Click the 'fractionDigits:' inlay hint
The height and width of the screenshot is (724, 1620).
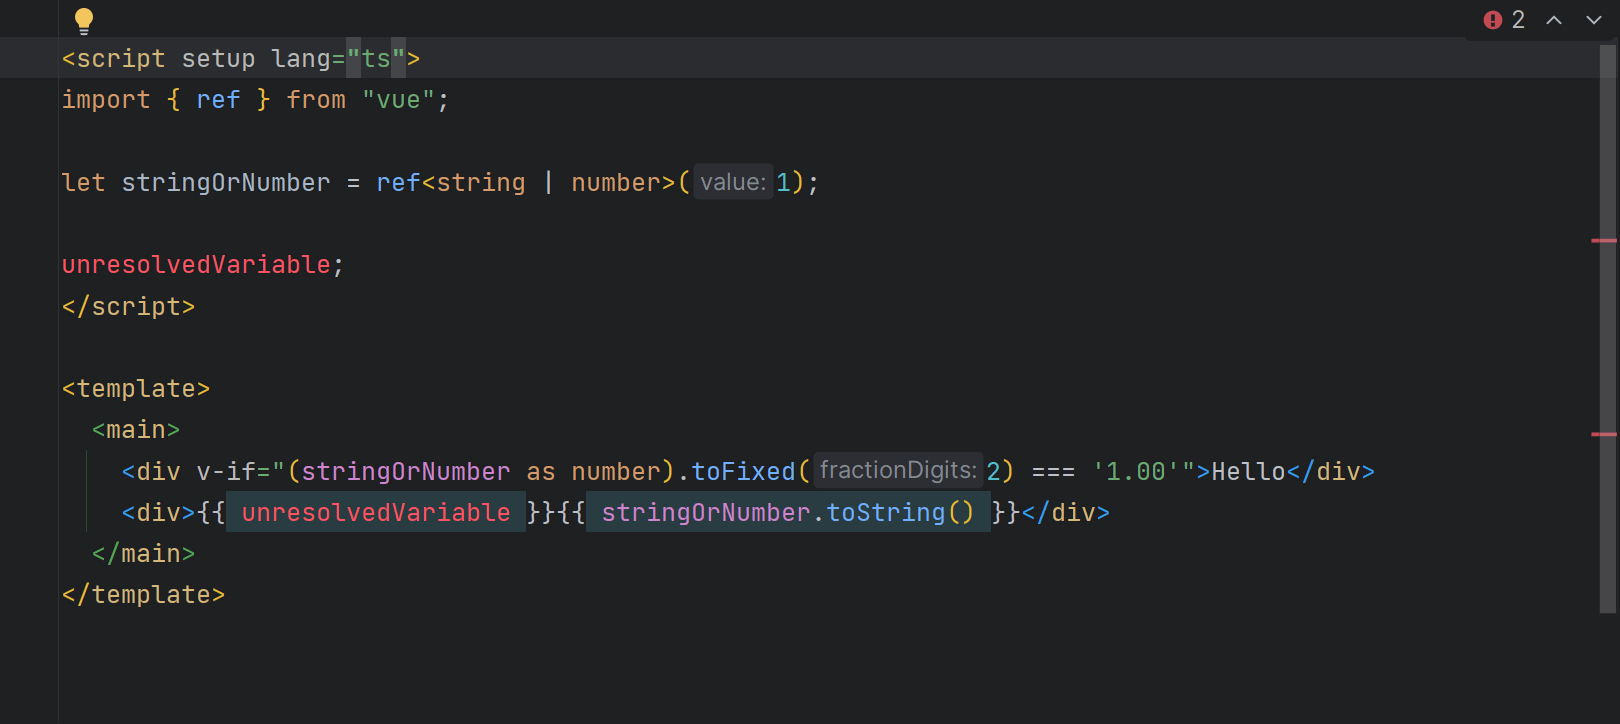tap(897, 470)
